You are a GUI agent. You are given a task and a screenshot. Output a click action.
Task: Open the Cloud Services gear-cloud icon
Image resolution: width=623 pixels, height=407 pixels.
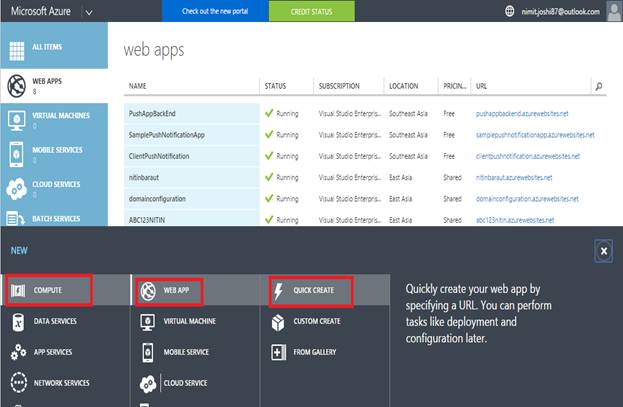pos(16,189)
